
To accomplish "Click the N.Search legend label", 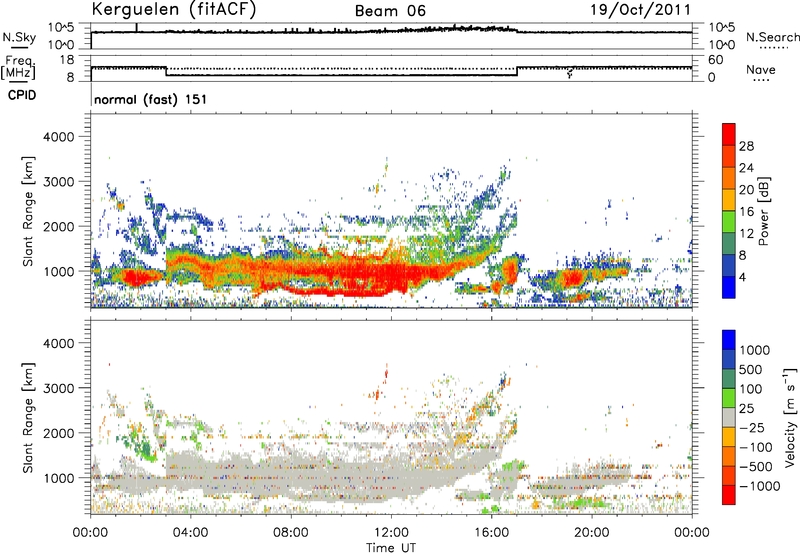I will 772,37.
